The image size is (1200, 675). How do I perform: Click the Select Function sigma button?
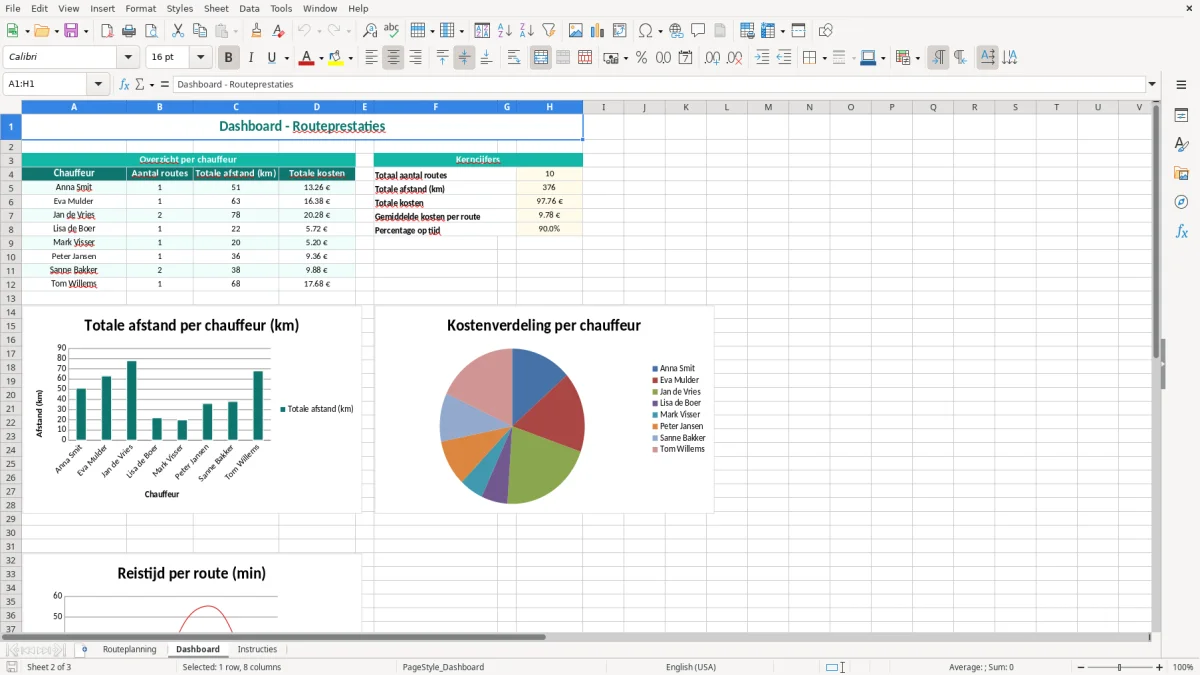[x=139, y=84]
